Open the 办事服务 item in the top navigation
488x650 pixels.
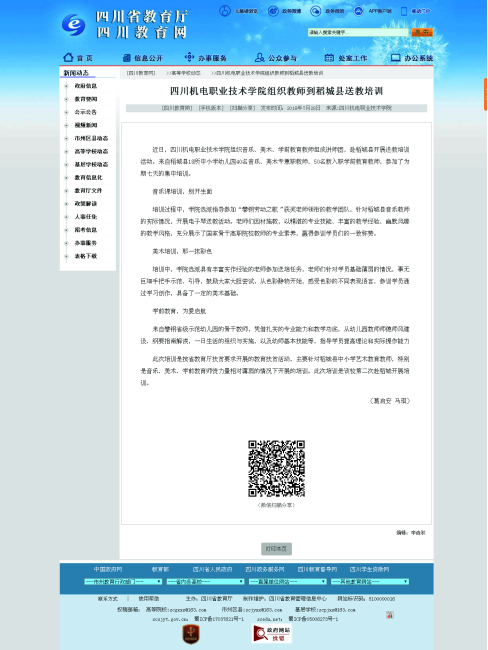[206, 58]
